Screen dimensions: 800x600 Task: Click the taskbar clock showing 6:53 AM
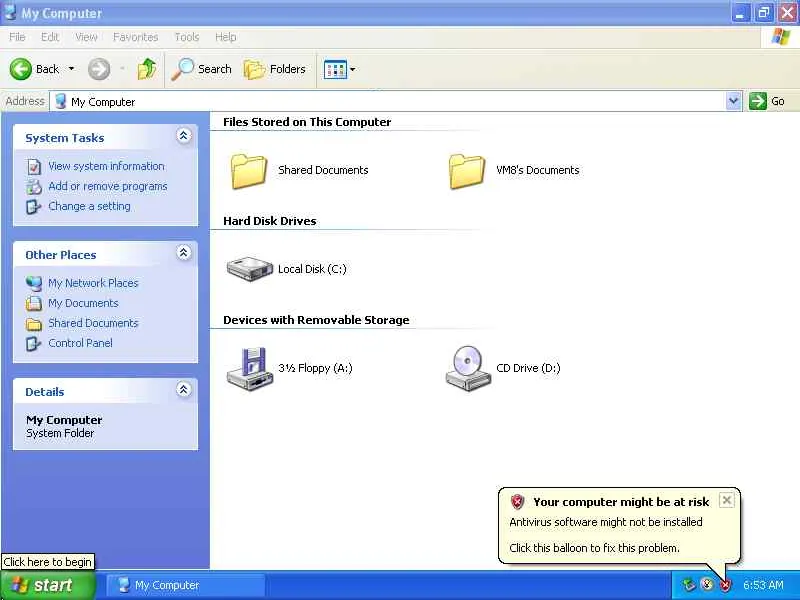coord(763,585)
